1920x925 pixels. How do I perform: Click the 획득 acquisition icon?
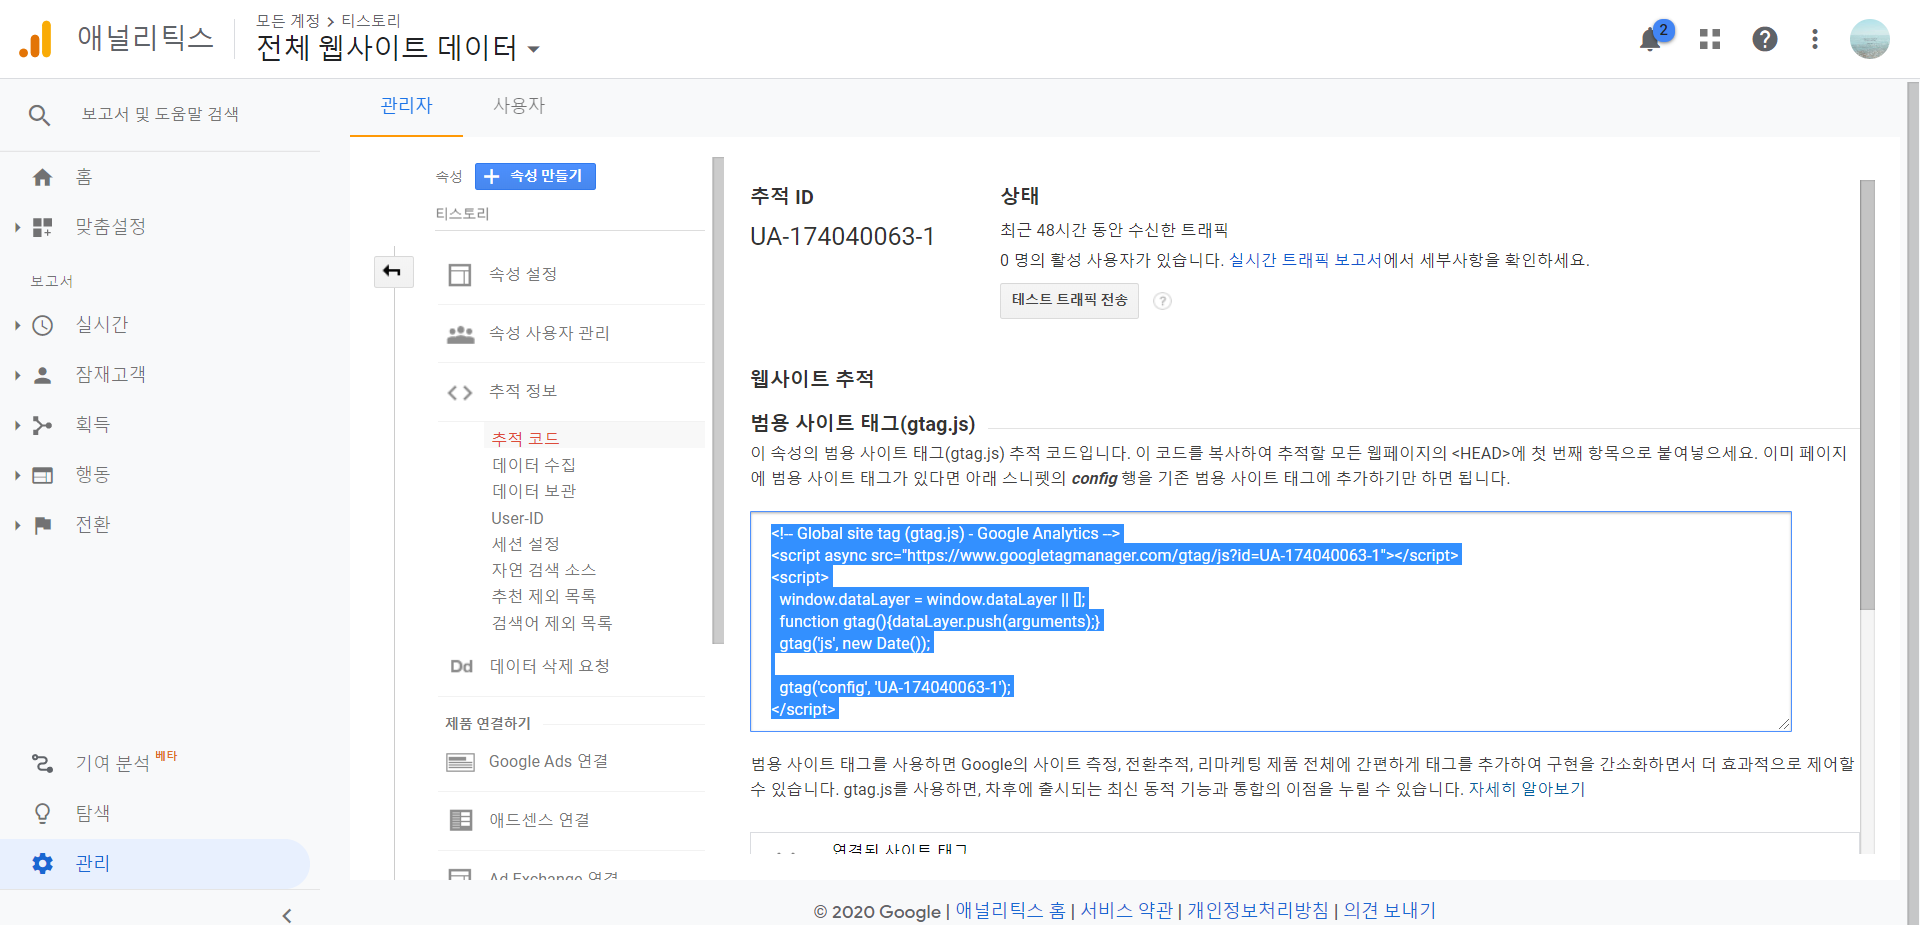click(x=42, y=425)
